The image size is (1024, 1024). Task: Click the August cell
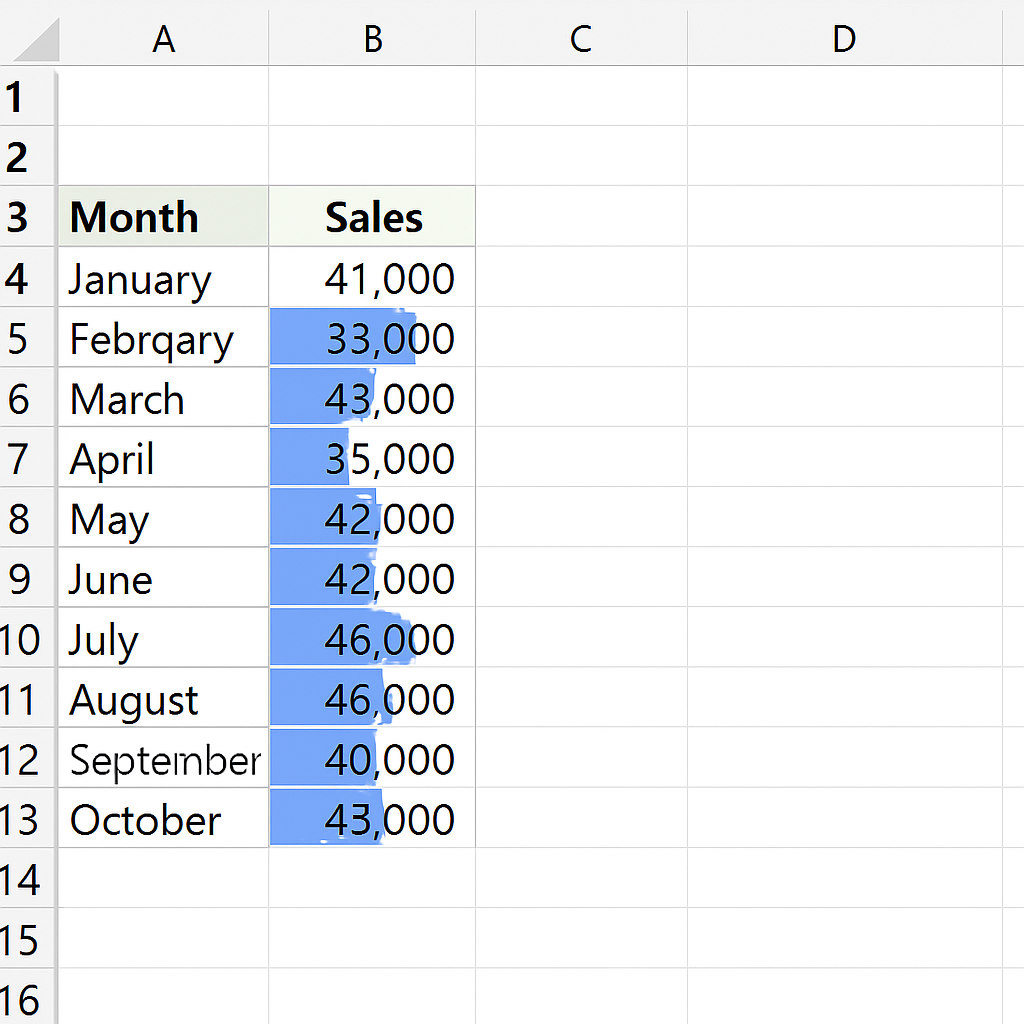[x=163, y=697]
